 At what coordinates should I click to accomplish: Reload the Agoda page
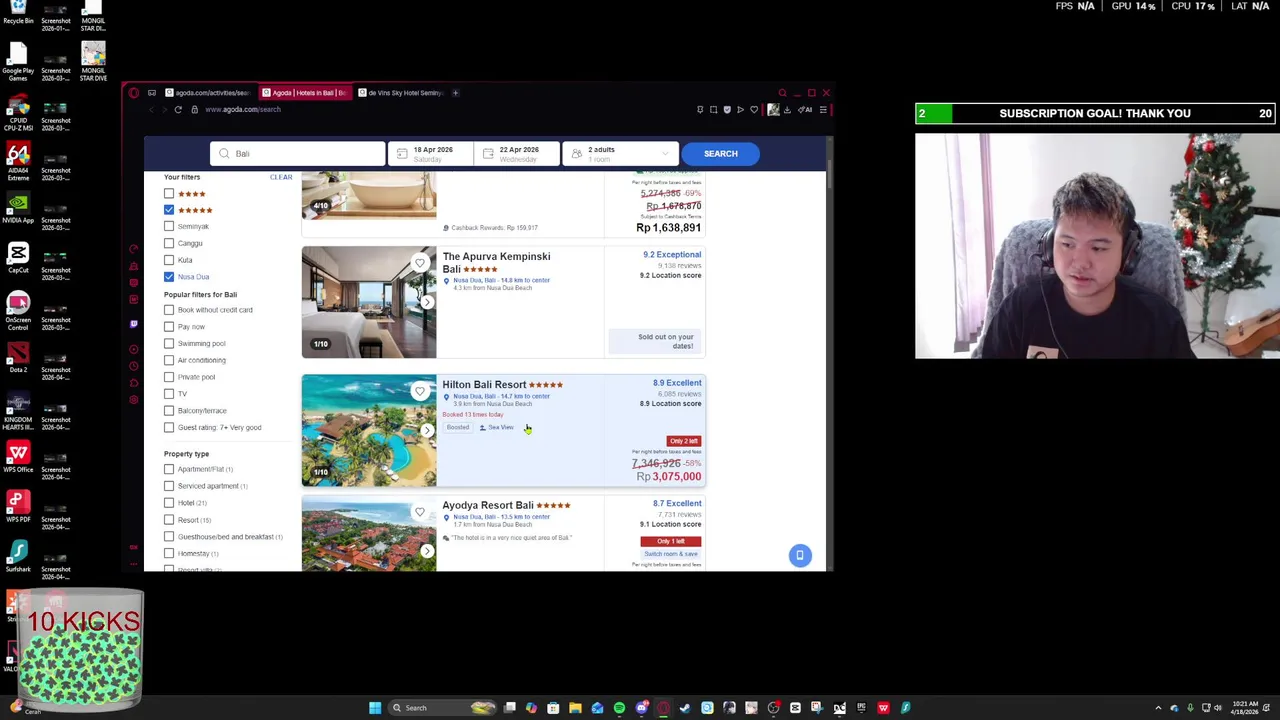(178, 109)
